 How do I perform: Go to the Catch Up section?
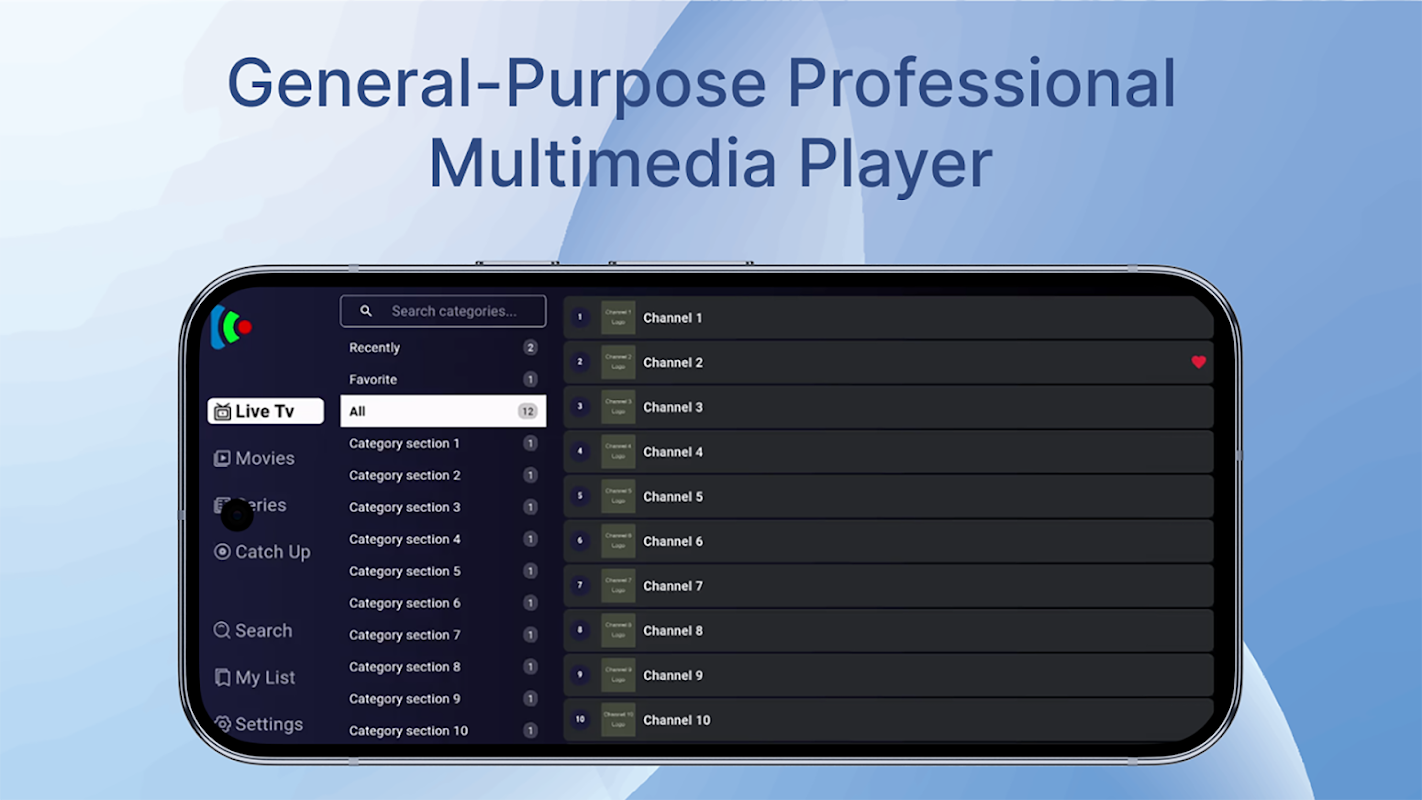262,552
